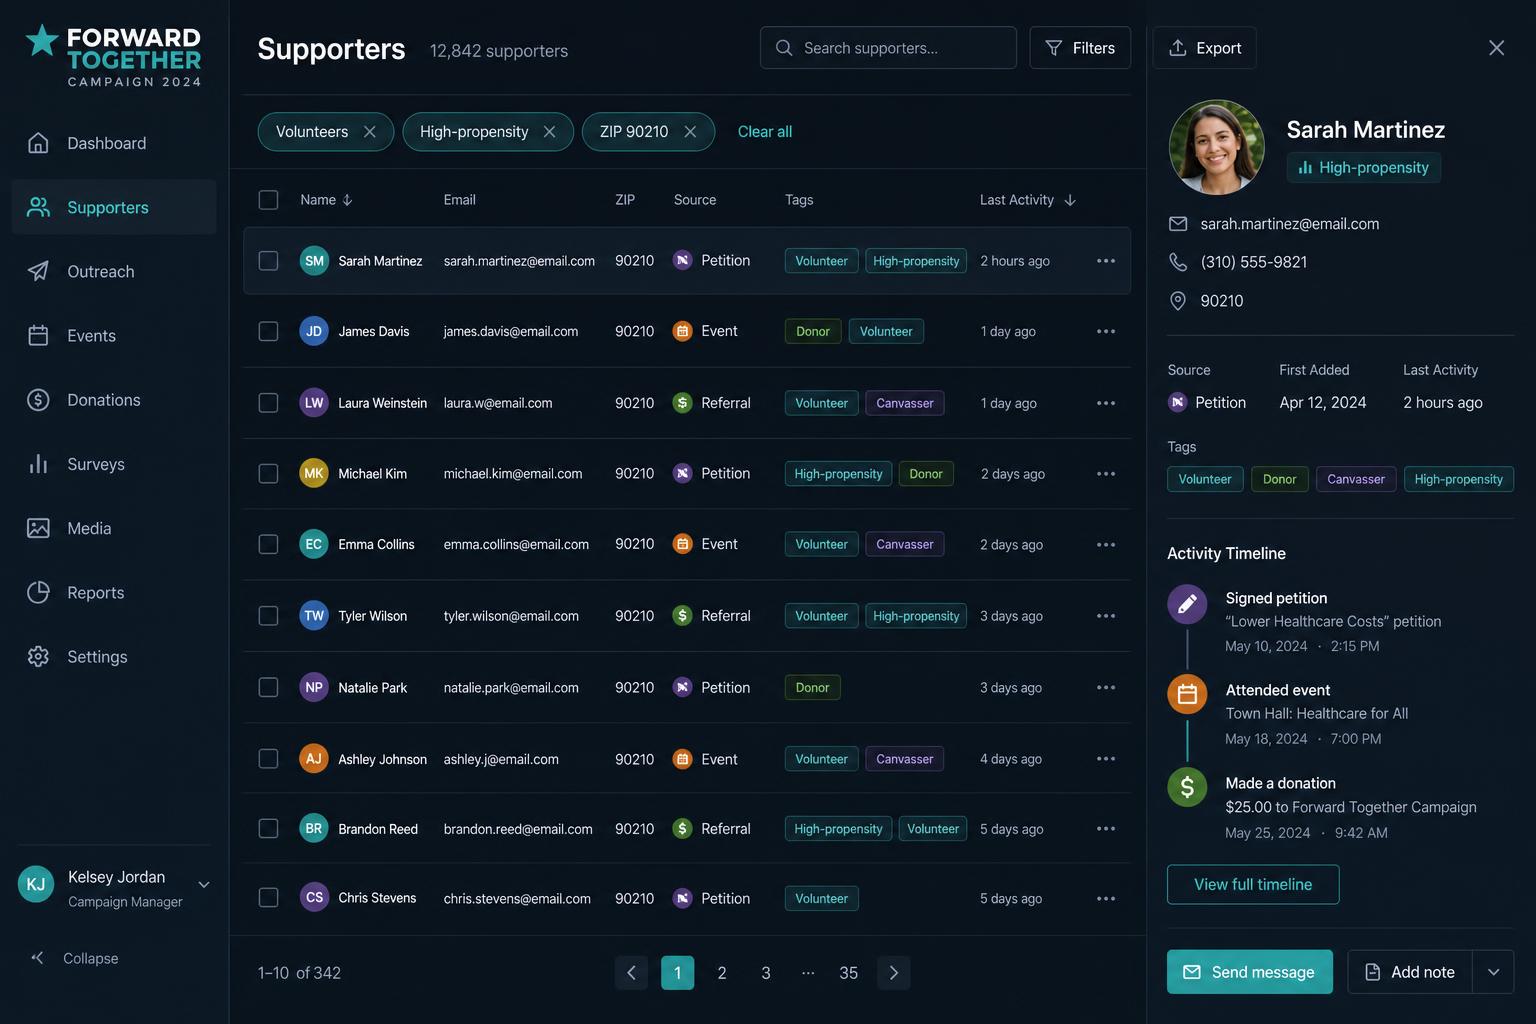Click the High-propensity badge under Sarah's name
Viewport: 1536px width, 1024px height.
(1364, 168)
